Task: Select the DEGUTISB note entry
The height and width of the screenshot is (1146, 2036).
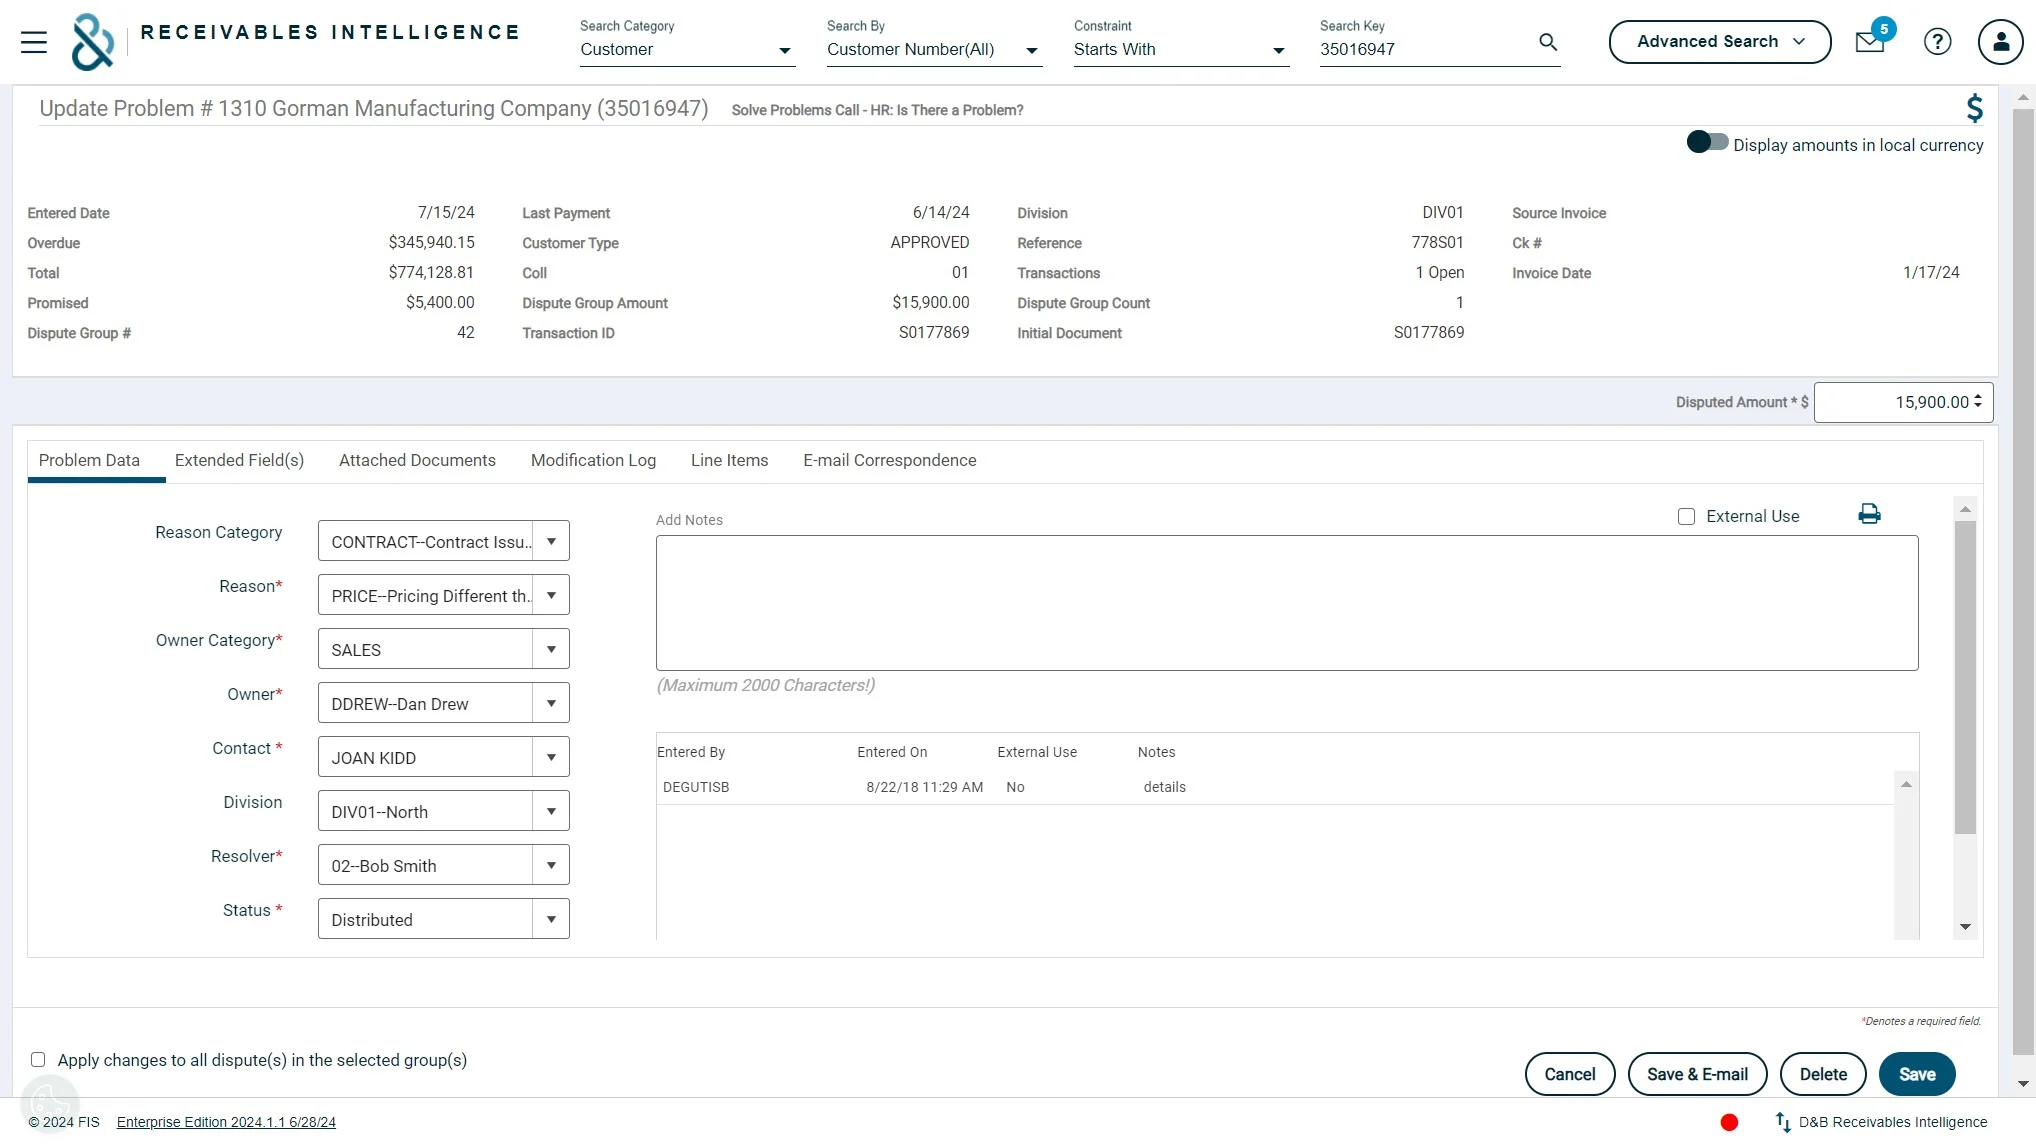Action: 1275,787
